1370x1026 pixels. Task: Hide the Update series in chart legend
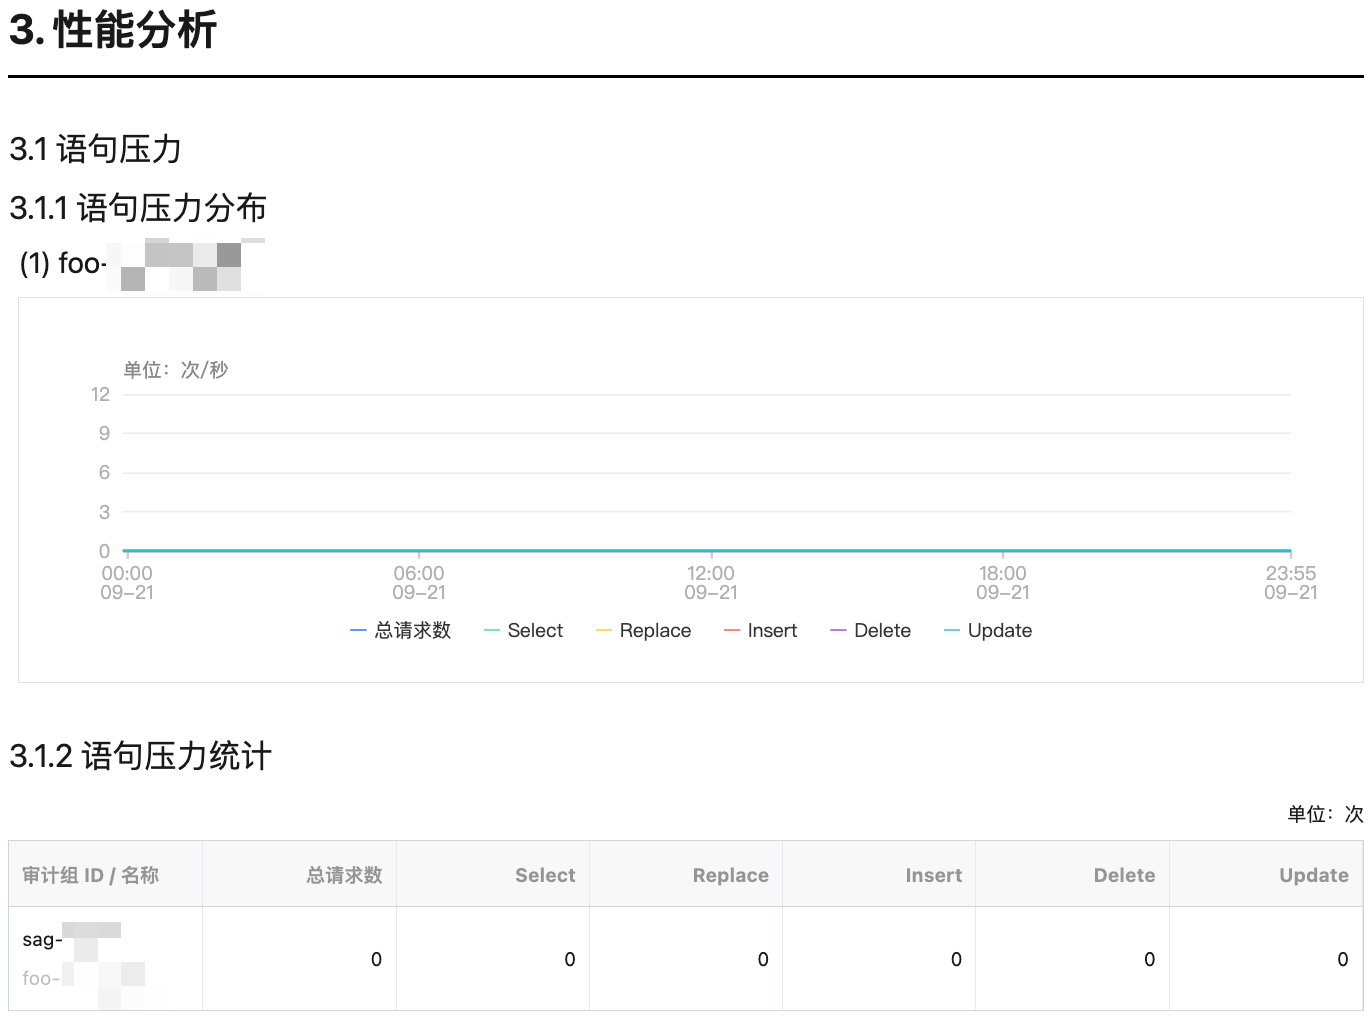[x=990, y=631]
